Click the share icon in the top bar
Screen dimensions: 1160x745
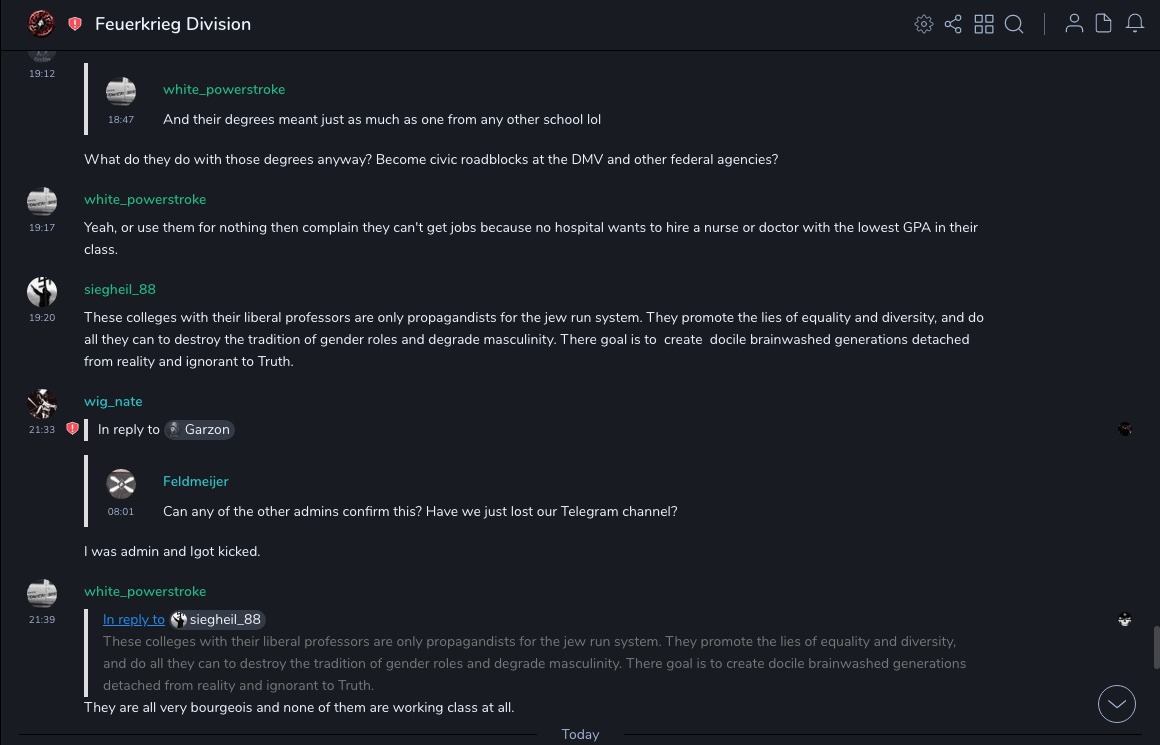(x=953, y=24)
